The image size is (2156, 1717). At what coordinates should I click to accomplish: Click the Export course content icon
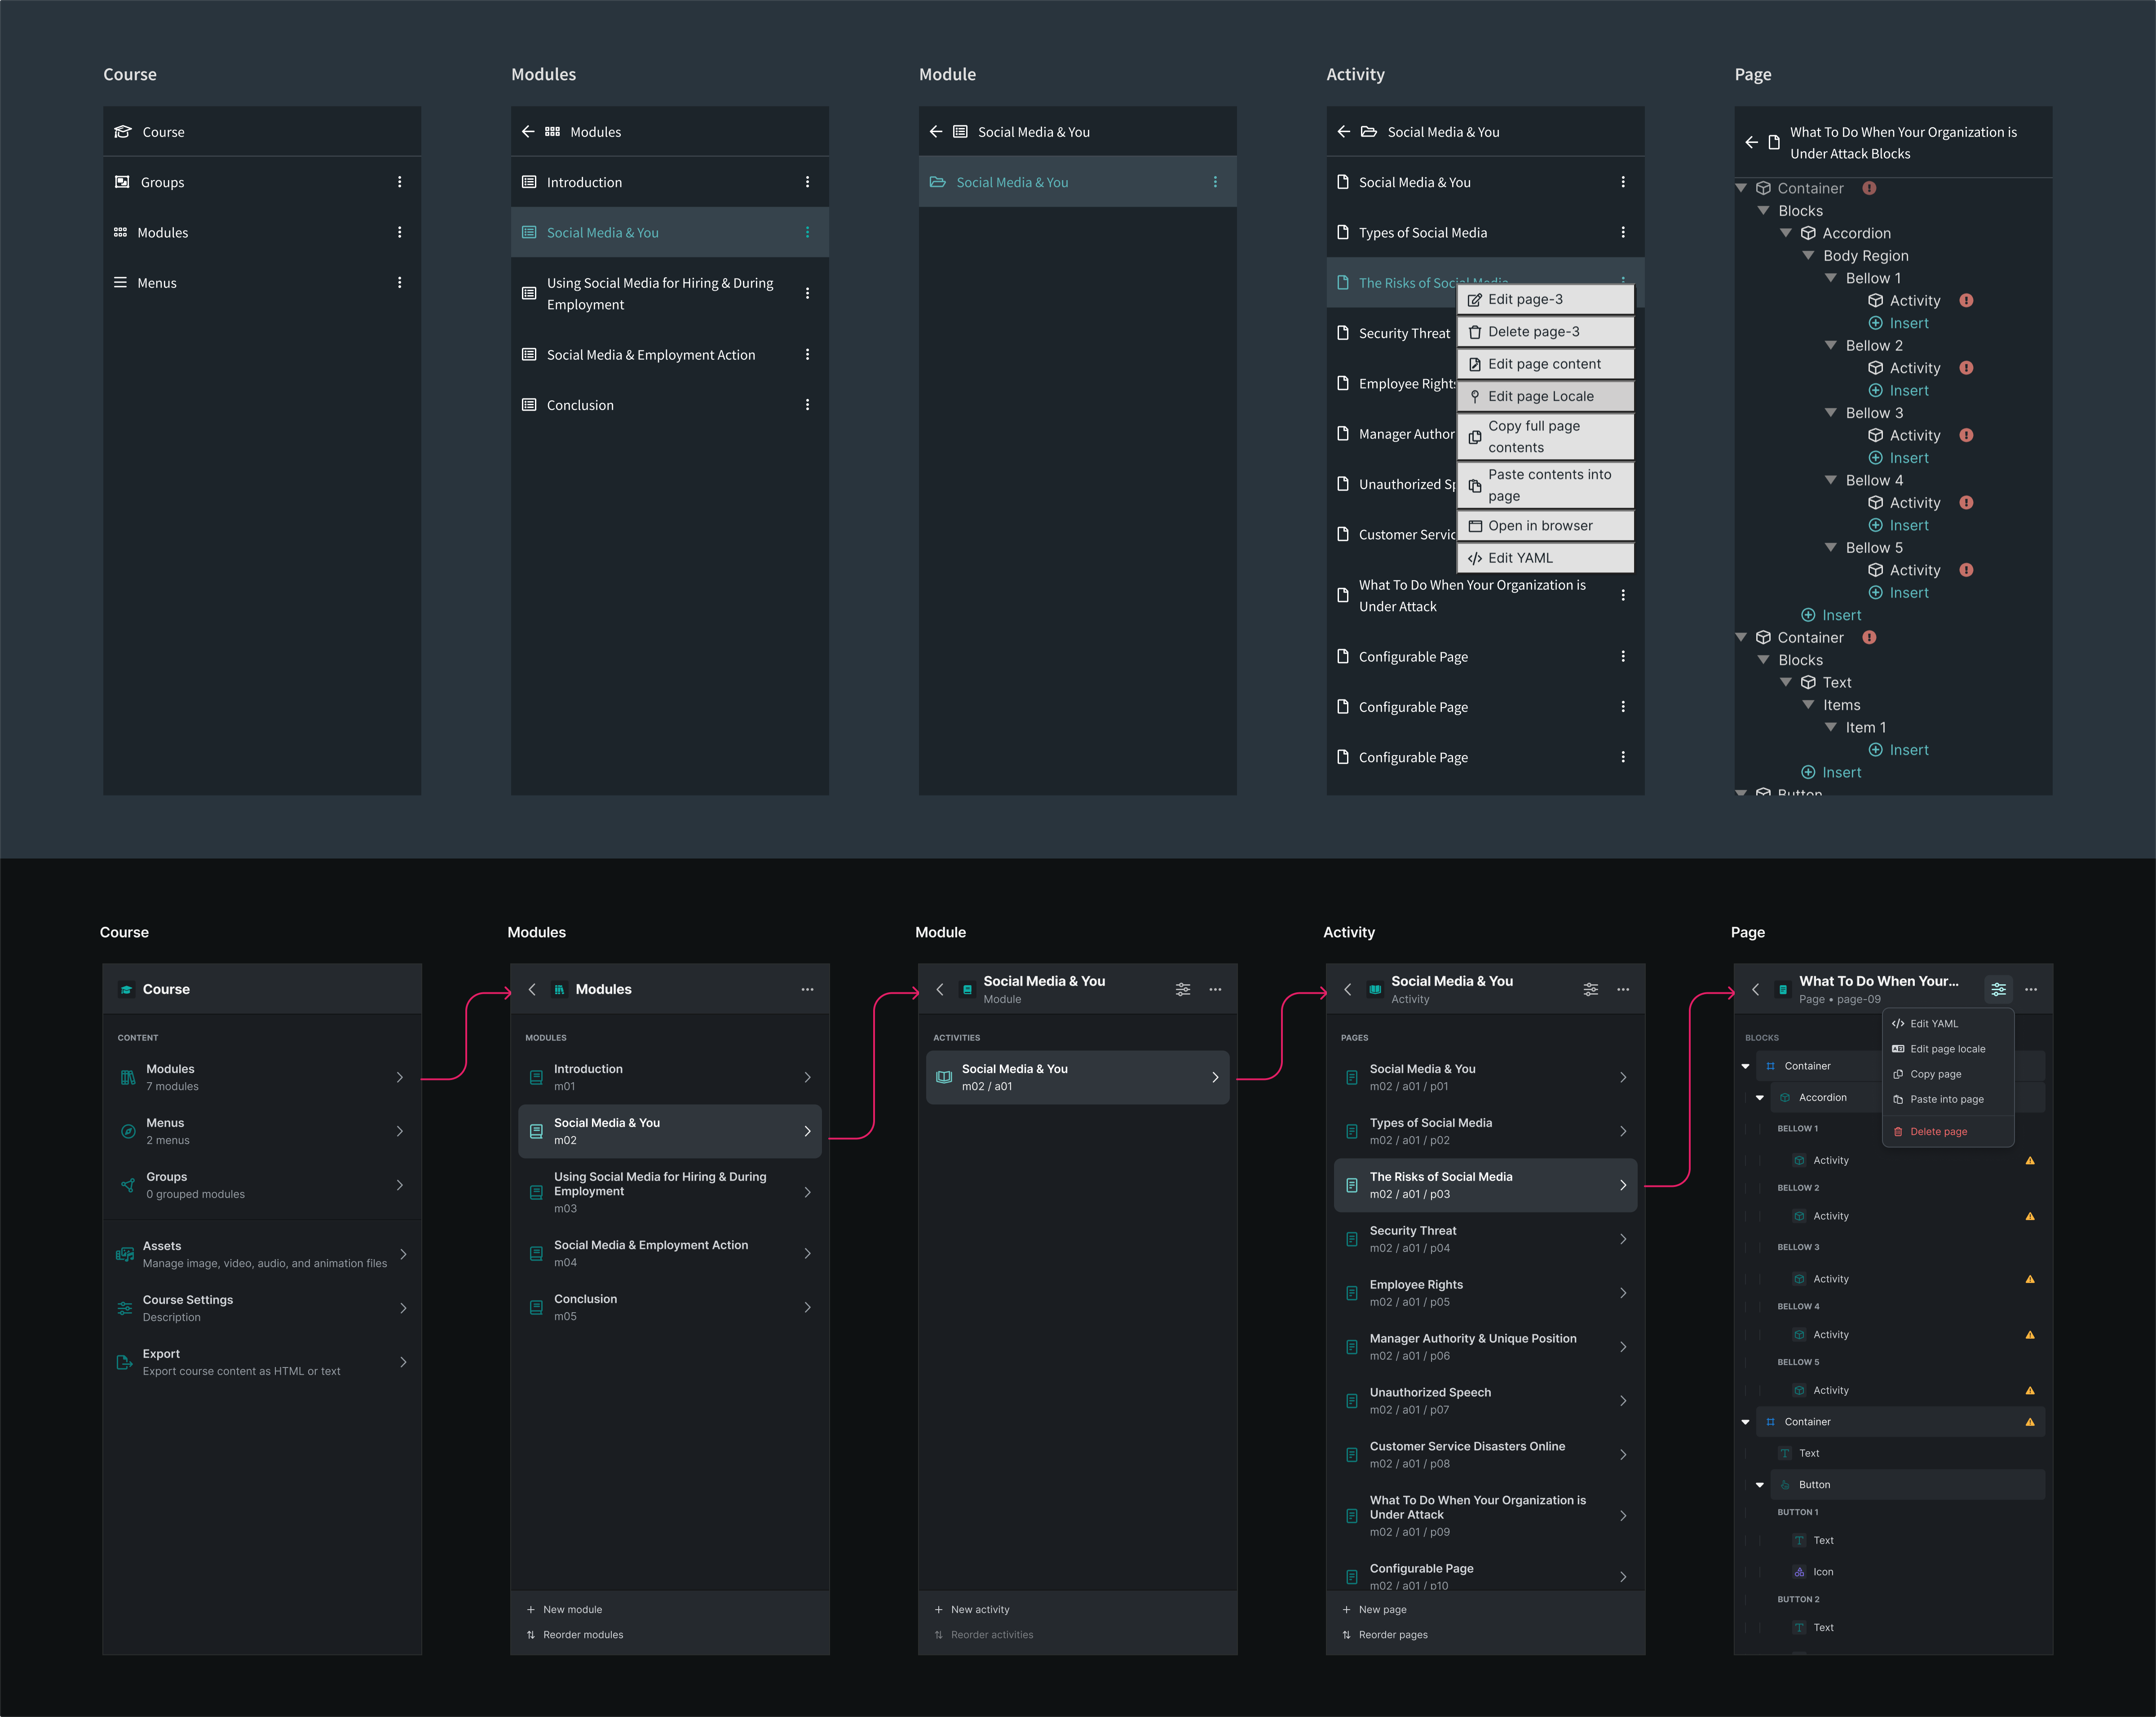coord(124,1362)
